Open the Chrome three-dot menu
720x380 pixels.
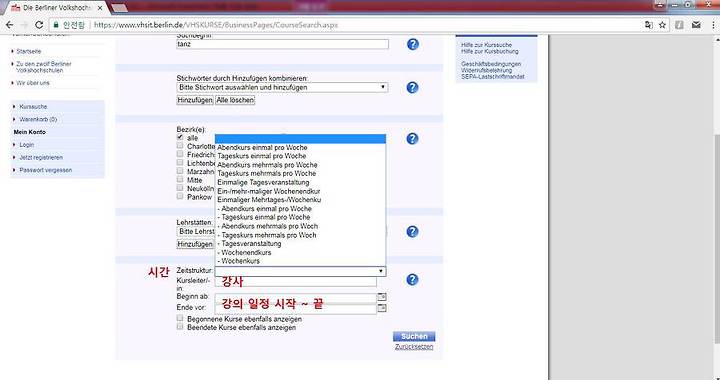pos(712,25)
